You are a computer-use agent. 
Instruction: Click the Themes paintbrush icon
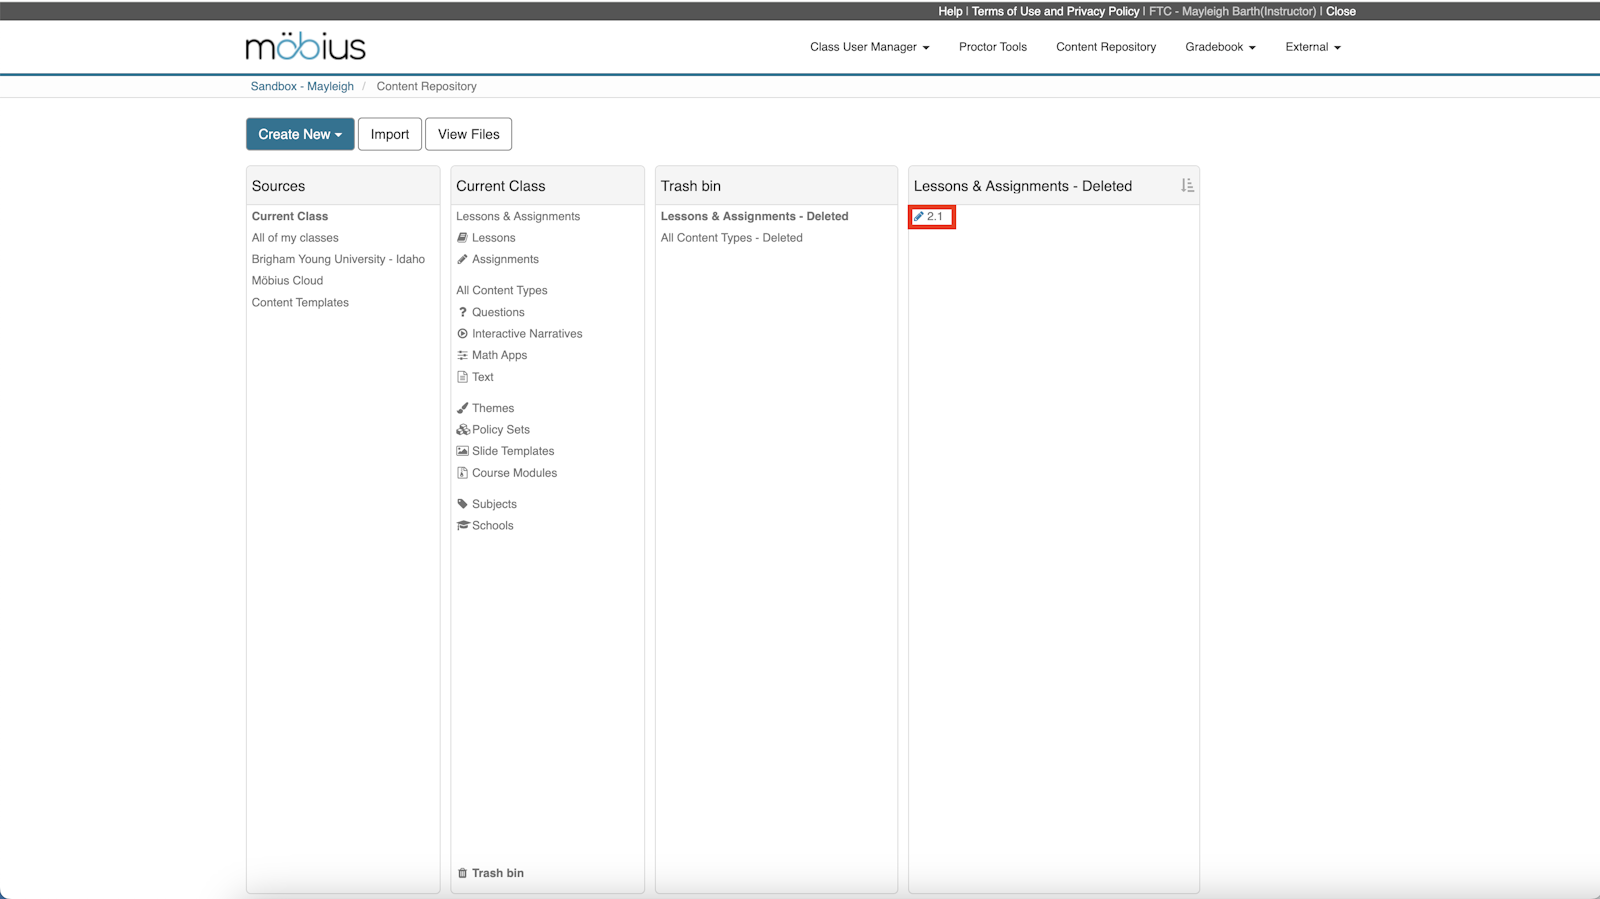click(462, 408)
